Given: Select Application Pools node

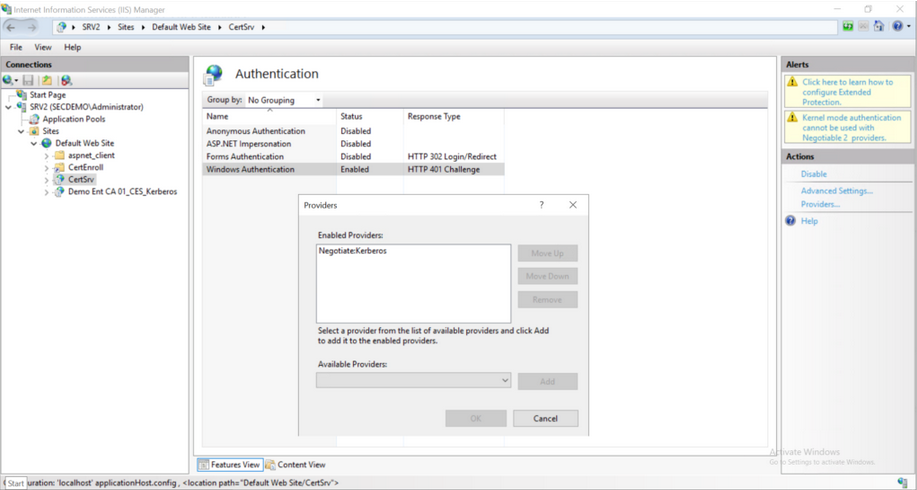Looking at the screenshot, I should tap(74, 119).
